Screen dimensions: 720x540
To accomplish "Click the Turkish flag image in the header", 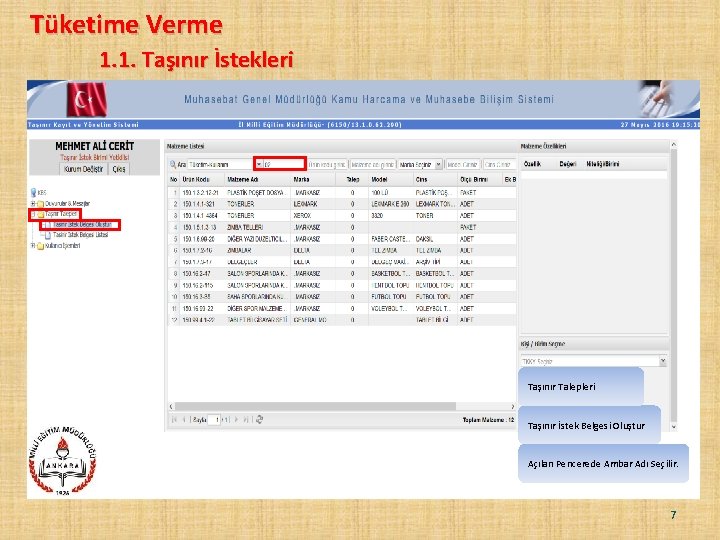I will (x=87, y=100).
